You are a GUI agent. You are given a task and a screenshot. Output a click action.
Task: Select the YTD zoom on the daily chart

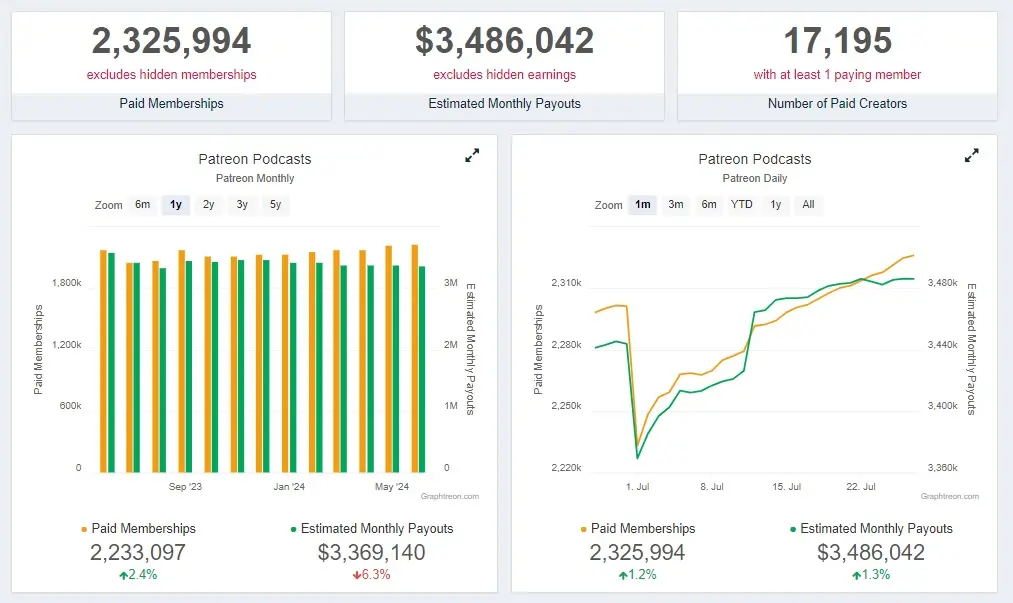pyautogui.click(x=742, y=204)
